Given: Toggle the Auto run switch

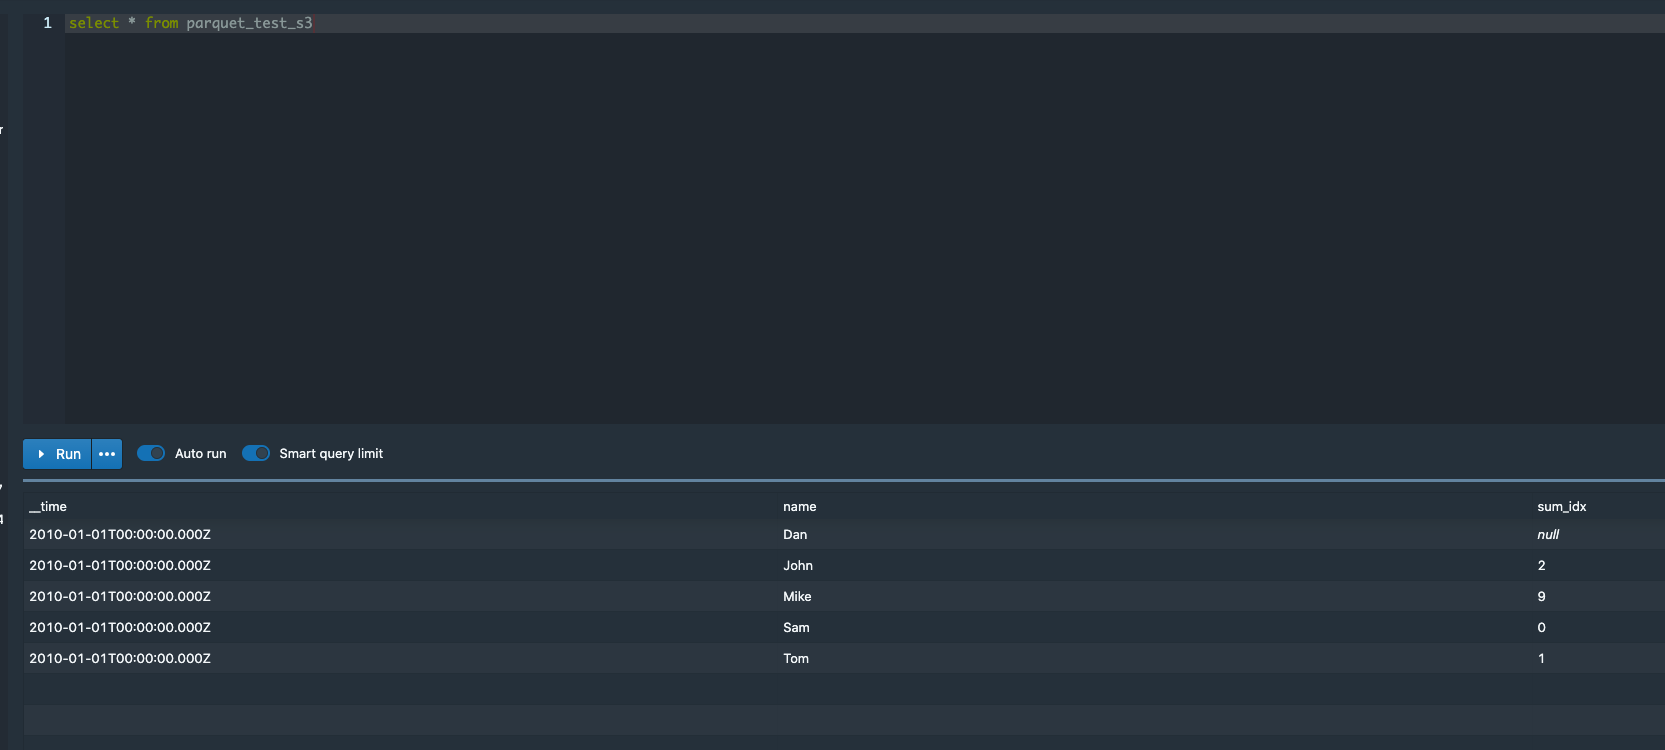Looking at the screenshot, I should (x=151, y=453).
